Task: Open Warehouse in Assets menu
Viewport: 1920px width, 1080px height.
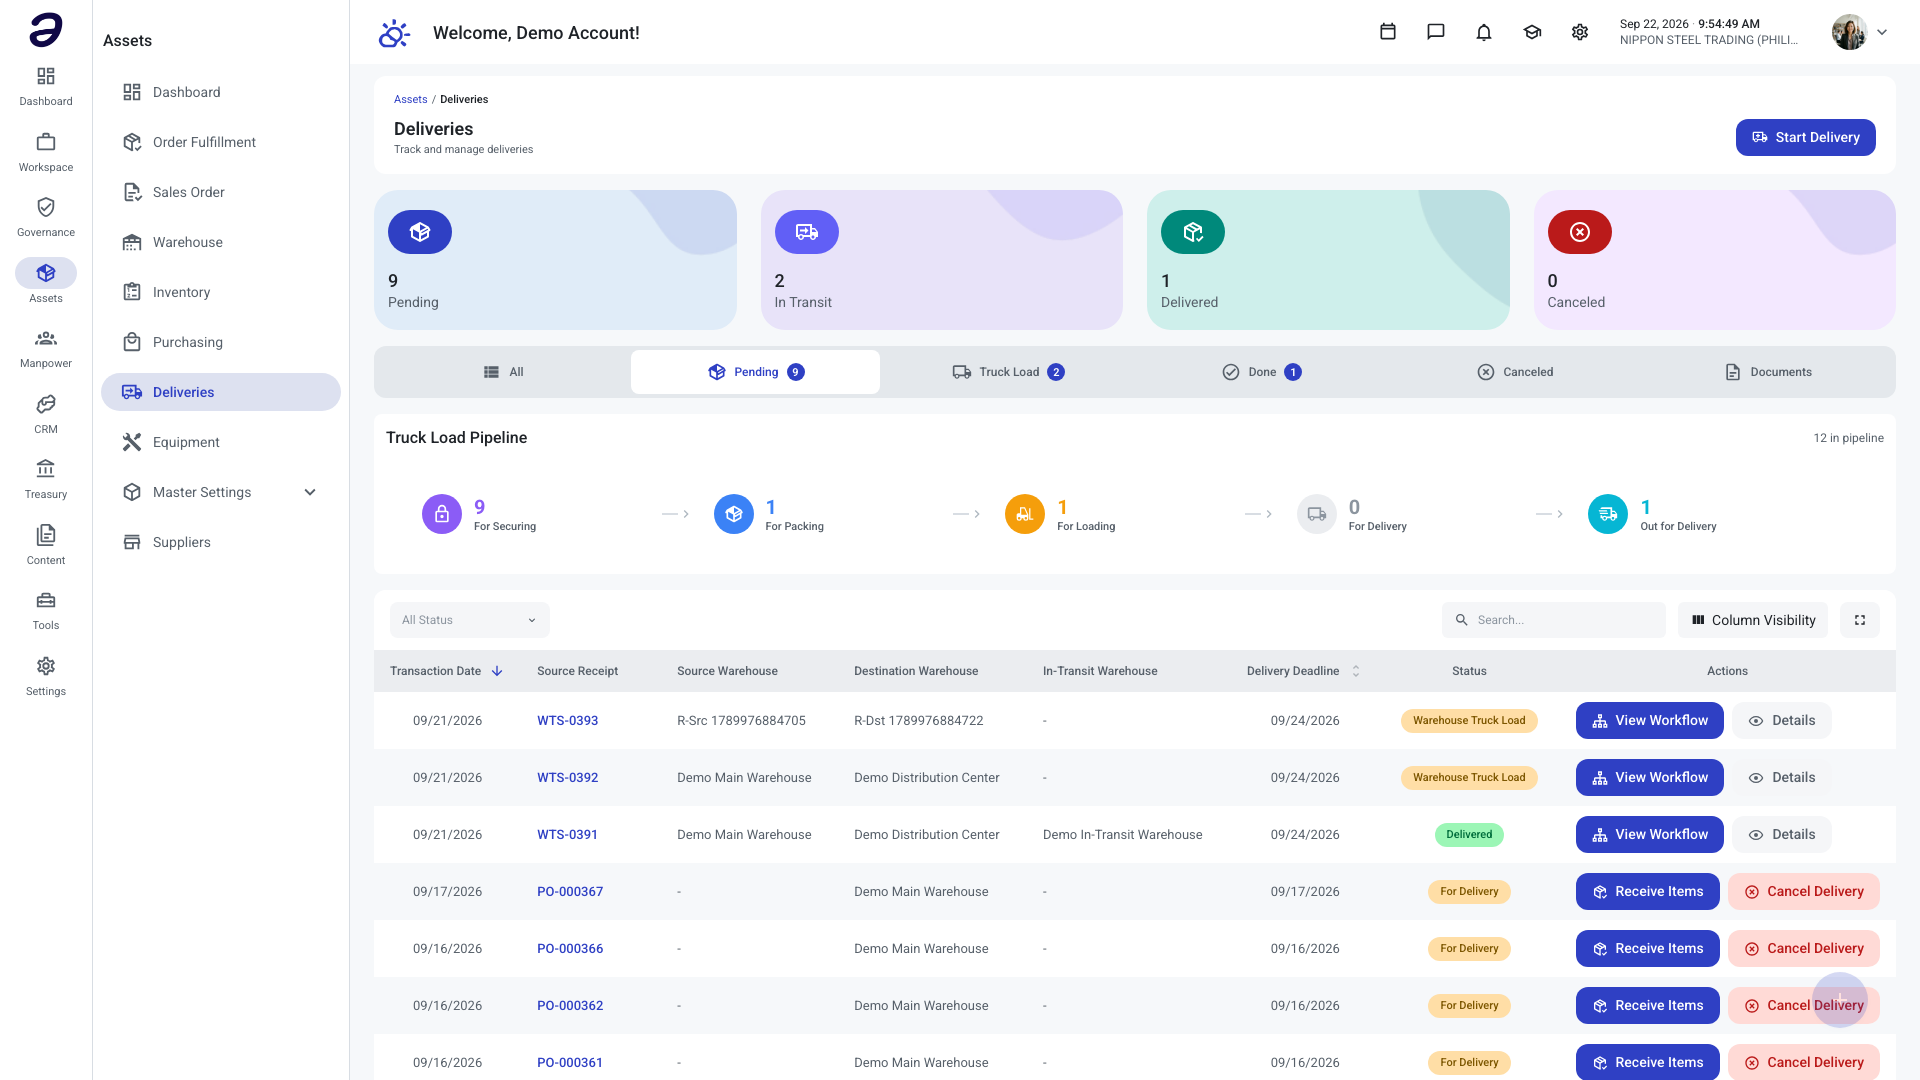Action: click(221, 242)
